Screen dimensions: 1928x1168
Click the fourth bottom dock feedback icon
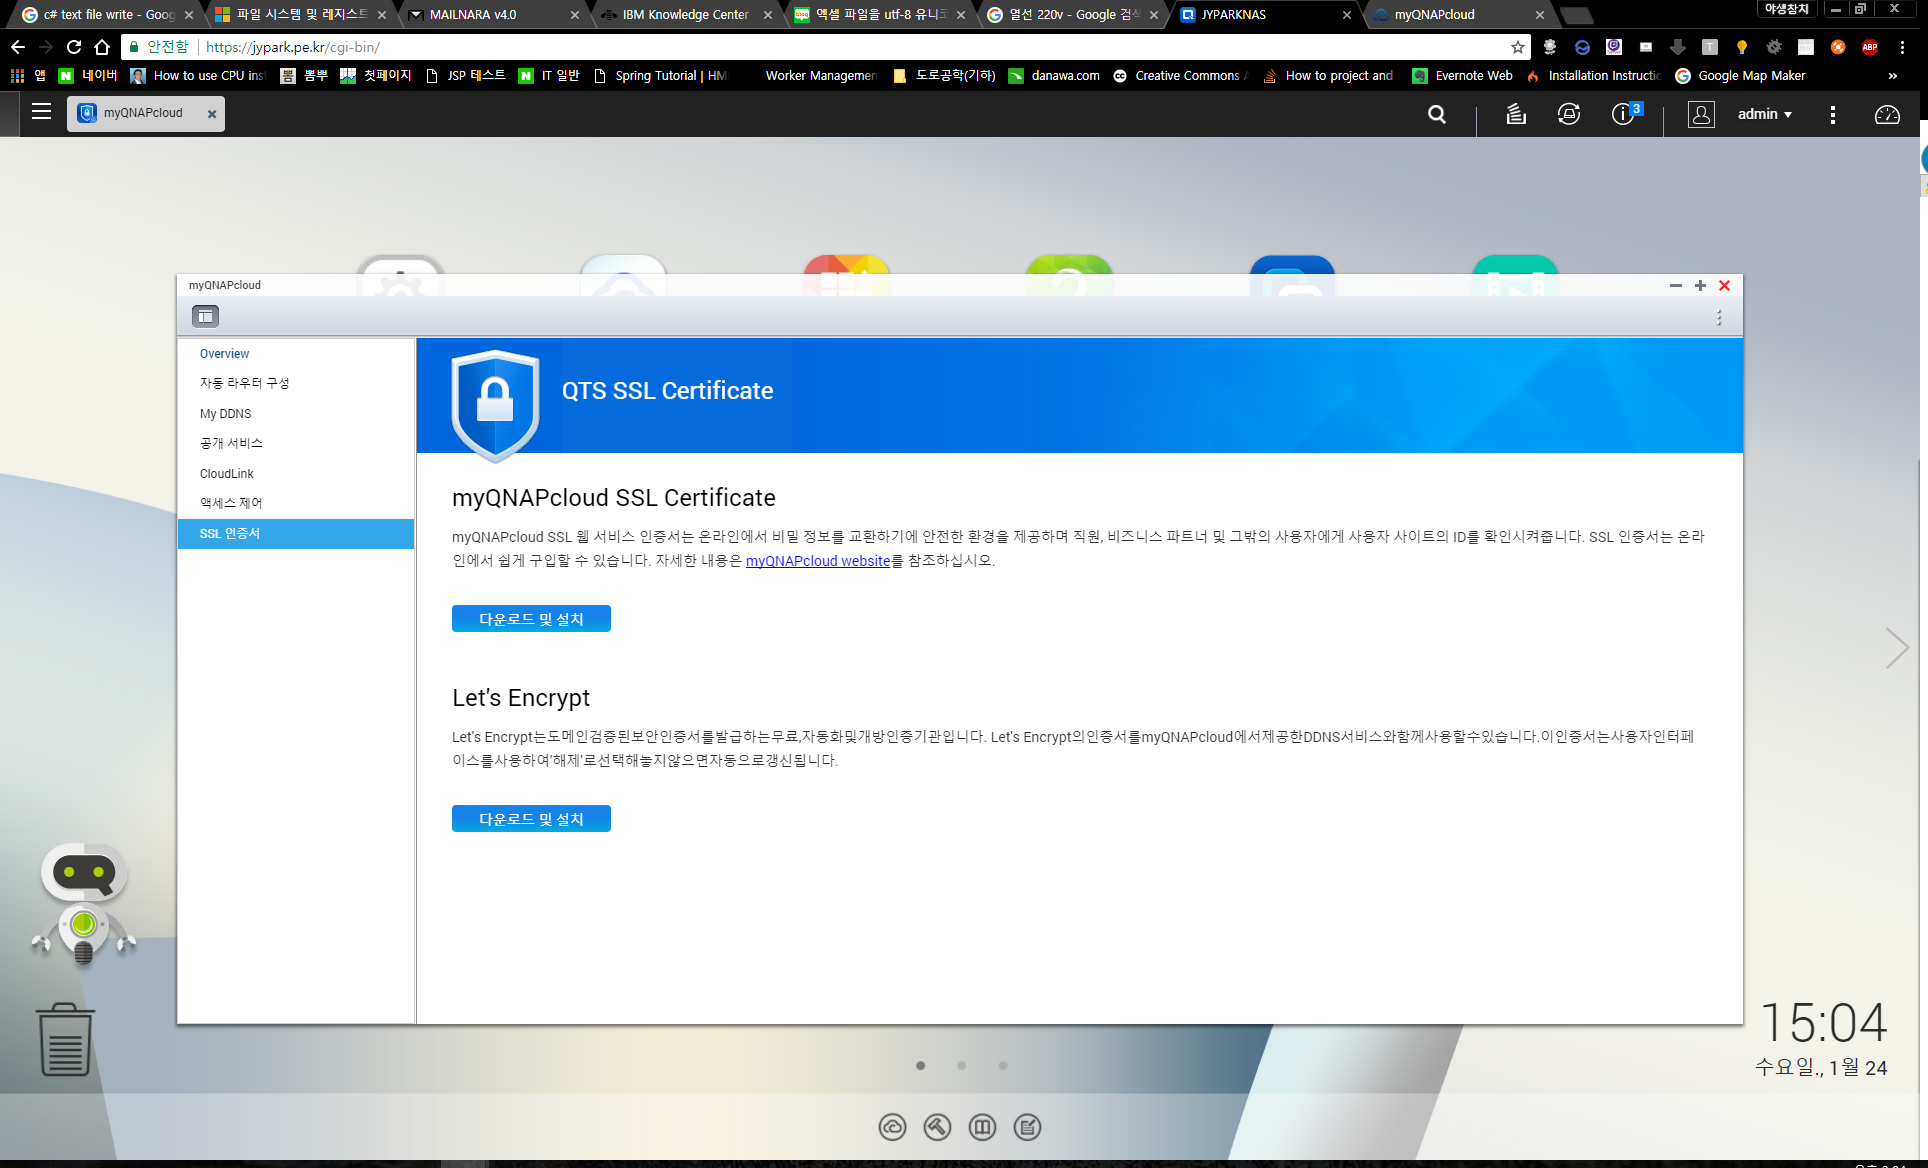coord(1027,1127)
